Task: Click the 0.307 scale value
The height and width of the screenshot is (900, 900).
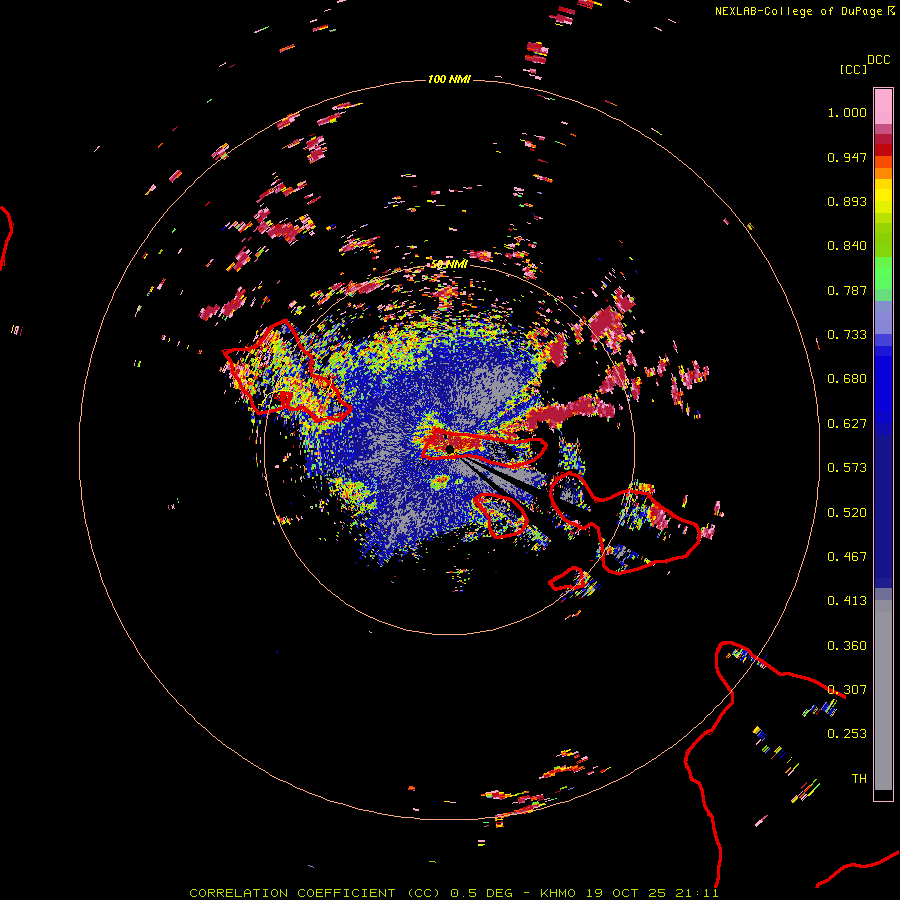Action: [x=847, y=690]
